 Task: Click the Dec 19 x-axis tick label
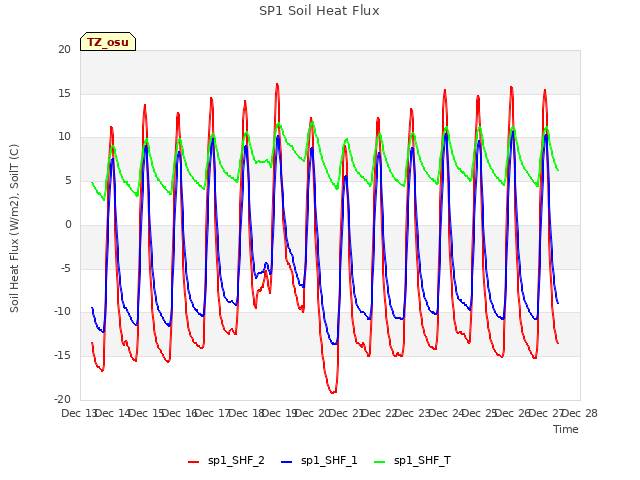(x=282, y=413)
